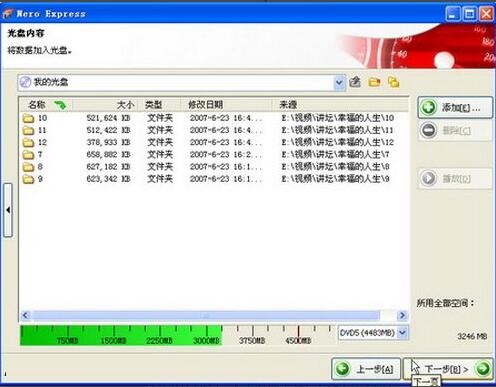Select the 658,882 KB size cell
Viewport: 496px width, 387px height.
pyautogui.click(x=108, y=155)
